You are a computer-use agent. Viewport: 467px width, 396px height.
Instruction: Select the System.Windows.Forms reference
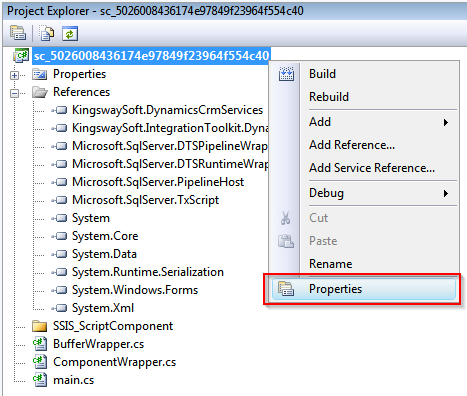[x=135, y=290]
